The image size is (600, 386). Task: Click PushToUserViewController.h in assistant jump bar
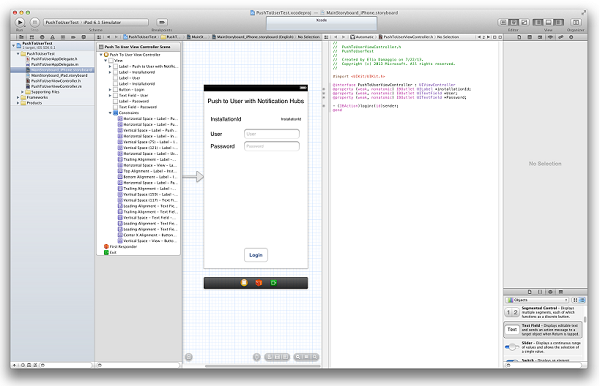click(x=406, y=37)
